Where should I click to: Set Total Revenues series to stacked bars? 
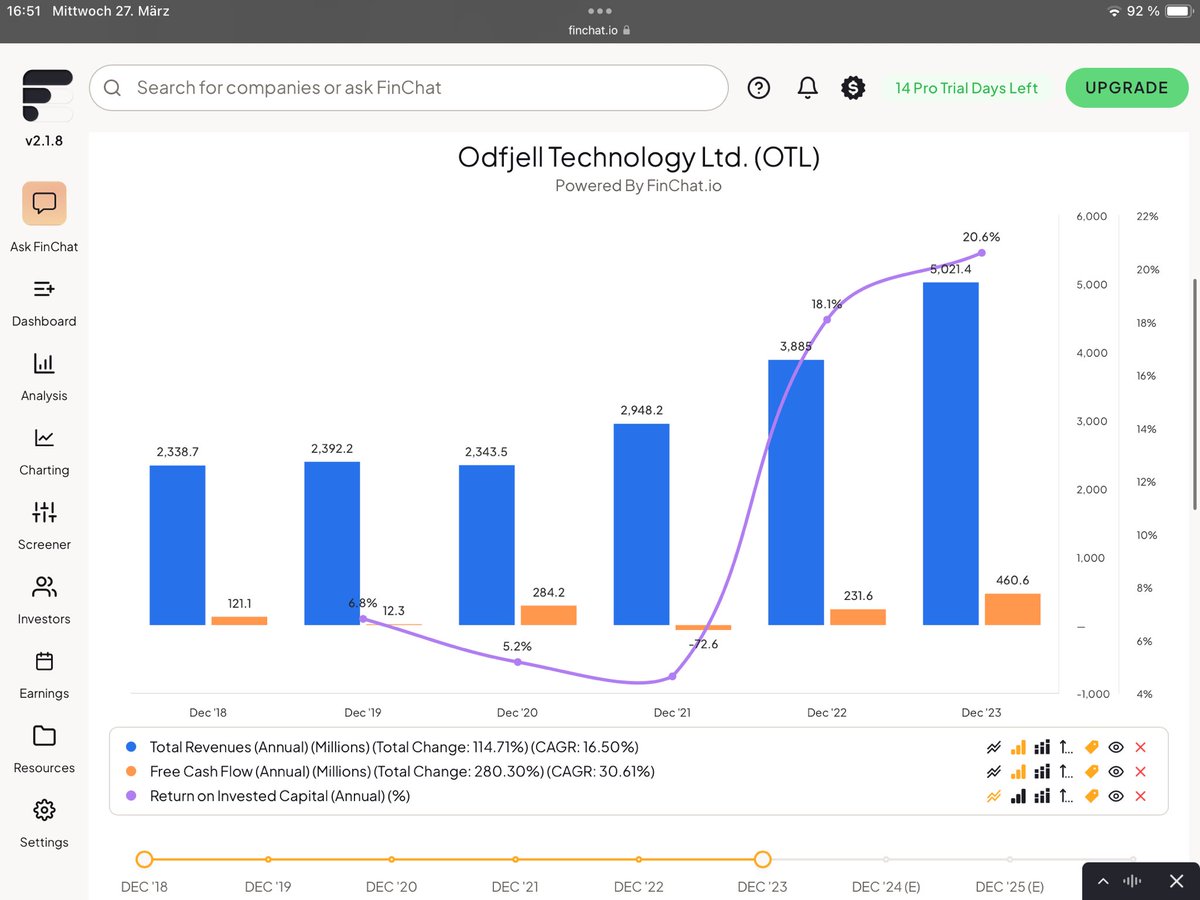pos(1042,747)
